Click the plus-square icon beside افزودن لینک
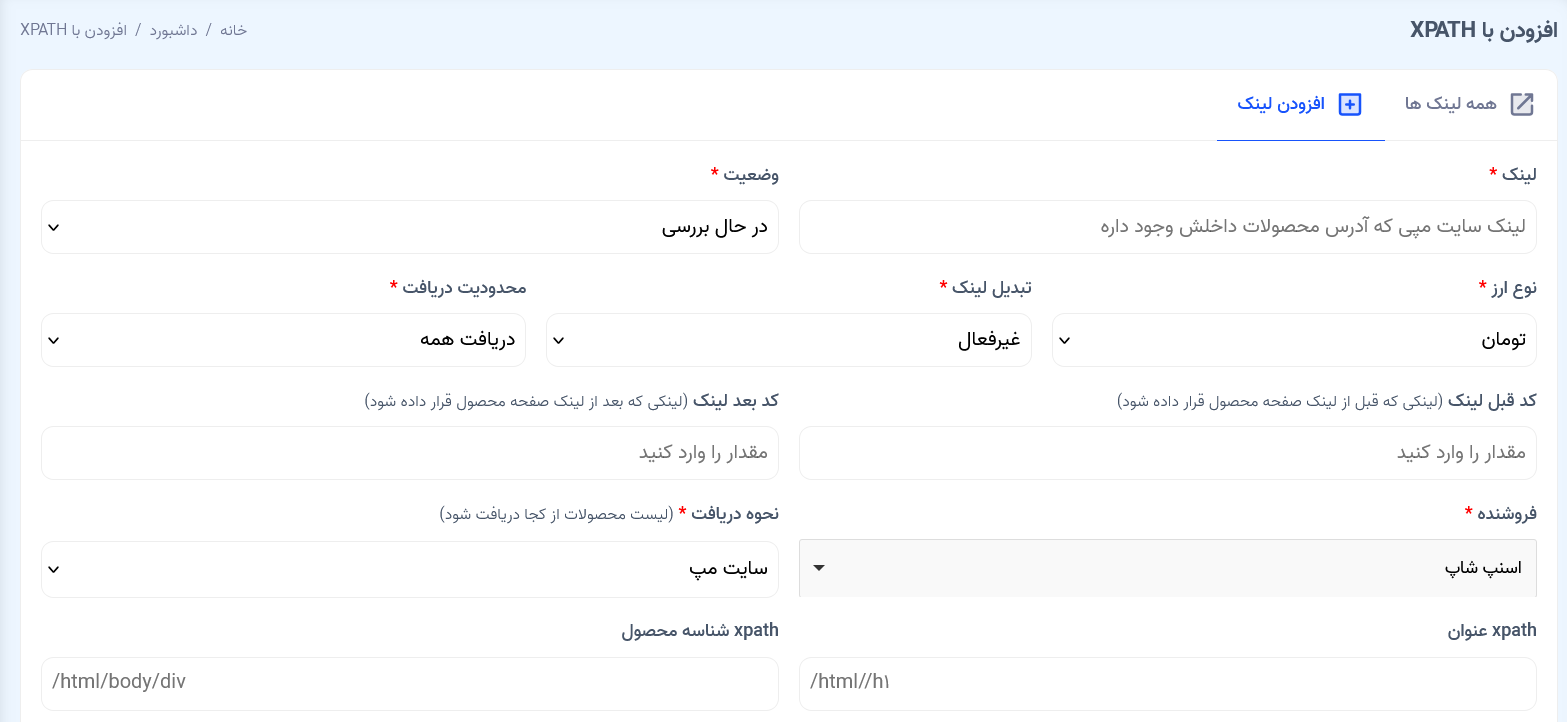Image resolution: width=1567 pixels, height=722 pixels. tap(1350, 105)
